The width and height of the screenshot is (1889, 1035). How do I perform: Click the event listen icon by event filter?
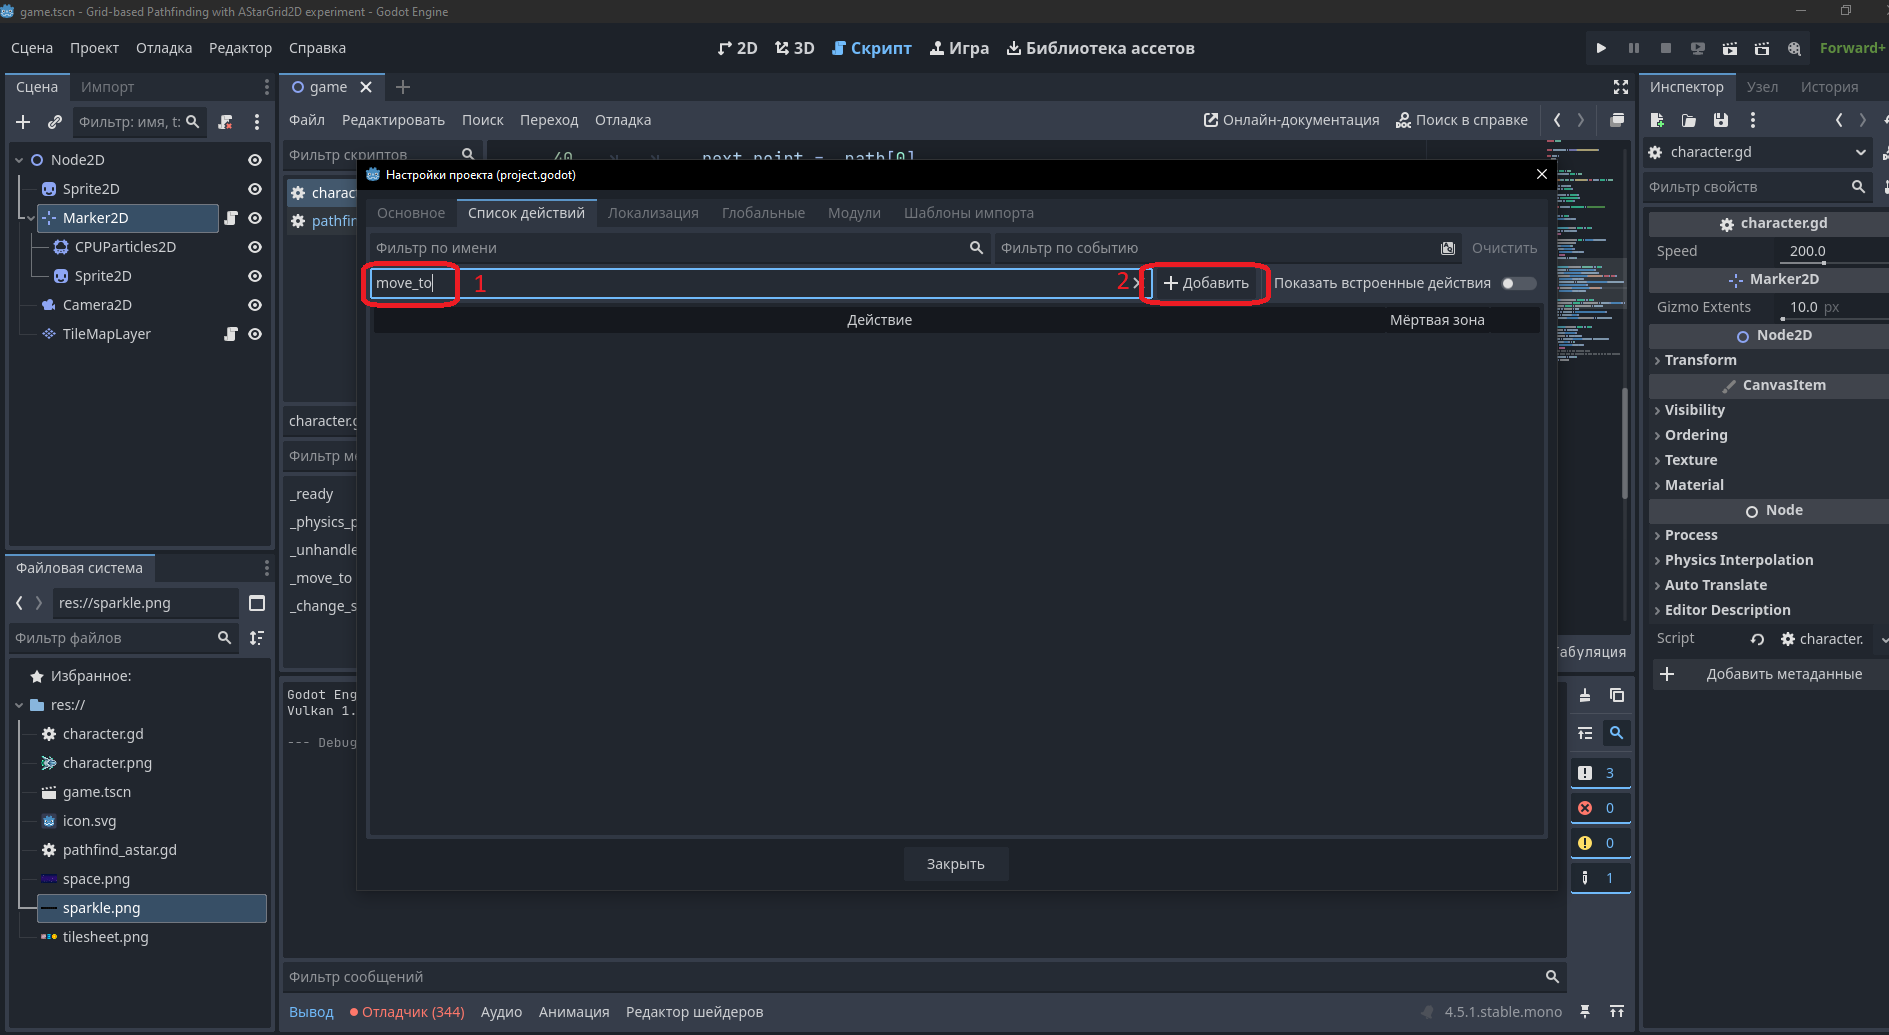coord(1448,248)
